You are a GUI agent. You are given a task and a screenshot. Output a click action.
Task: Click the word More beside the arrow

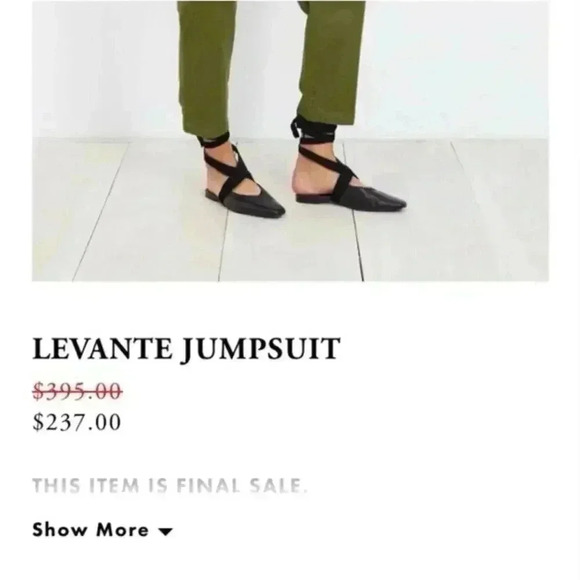pos(123,529)
